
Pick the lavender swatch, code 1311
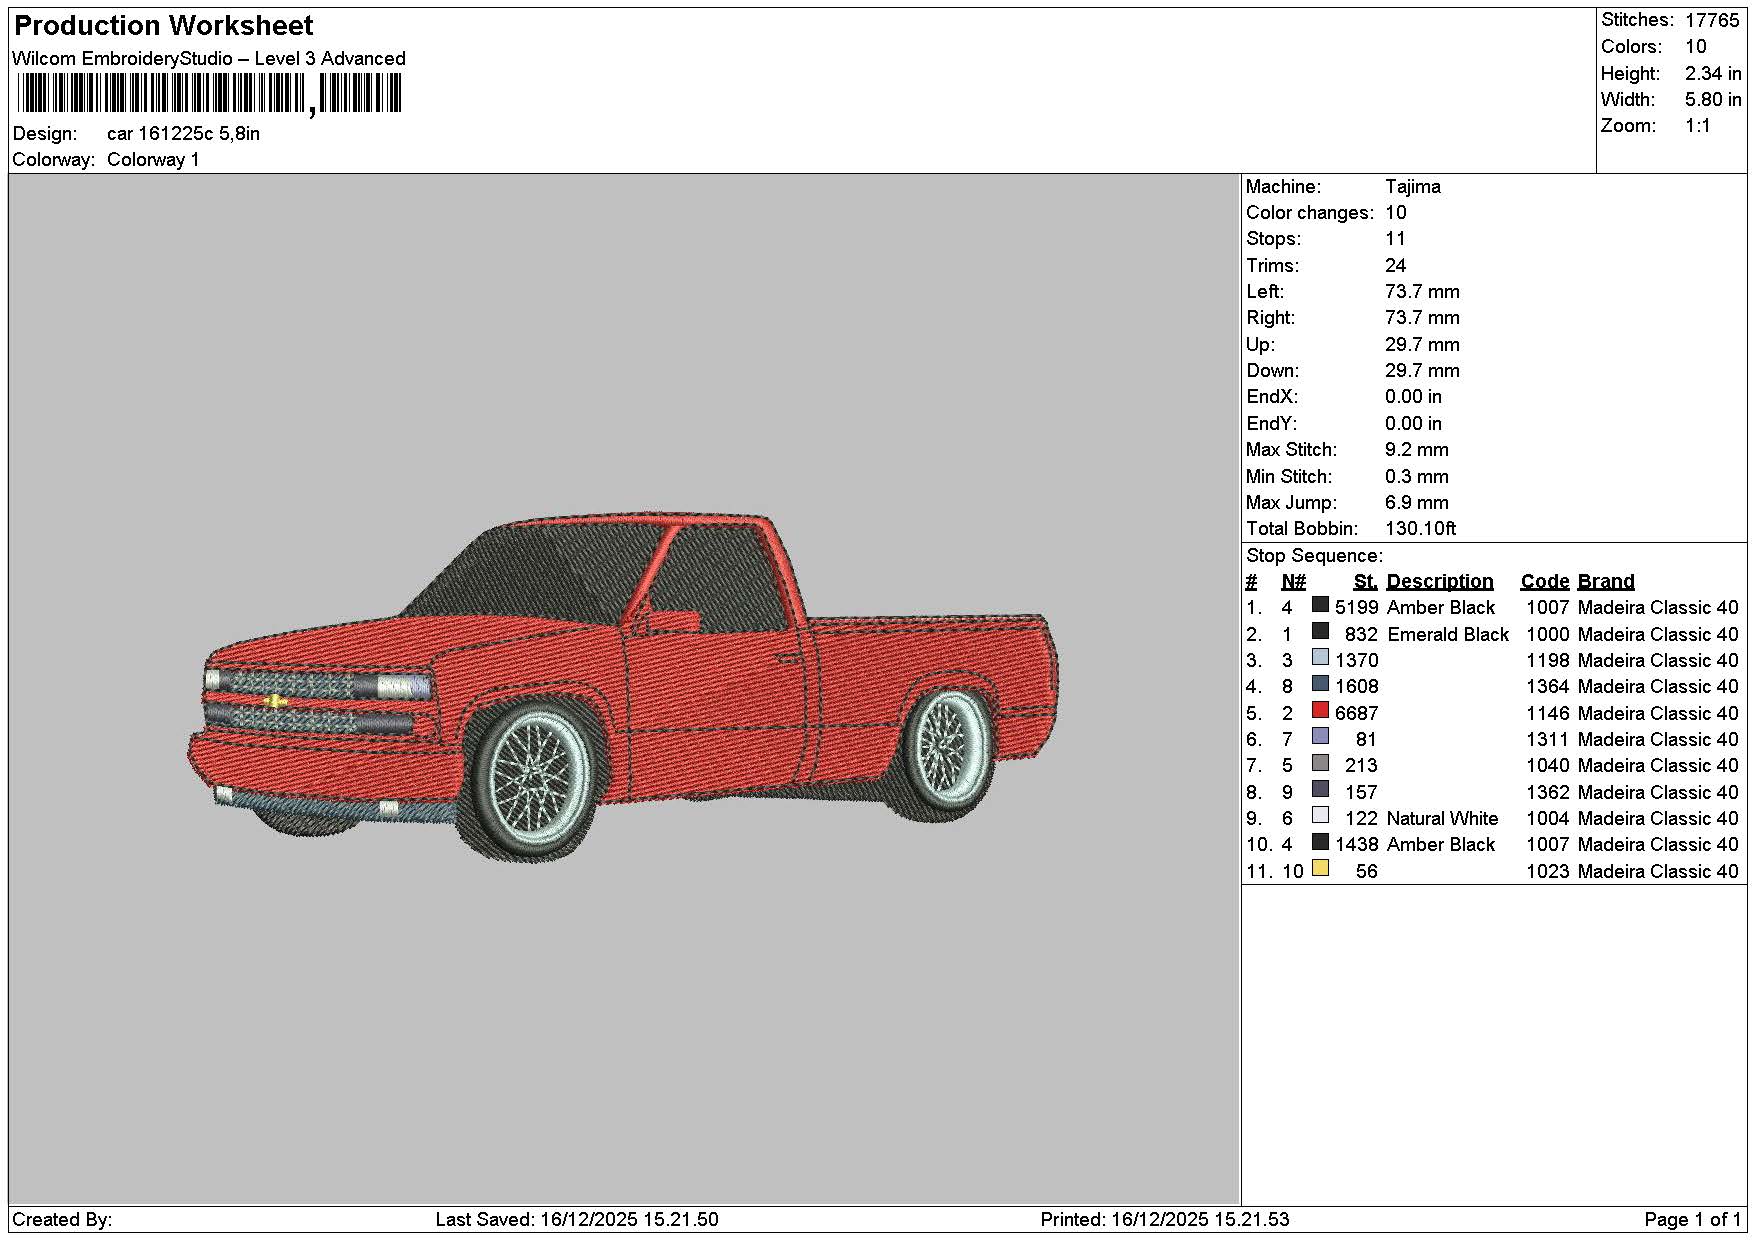(x=1320, y=736)
